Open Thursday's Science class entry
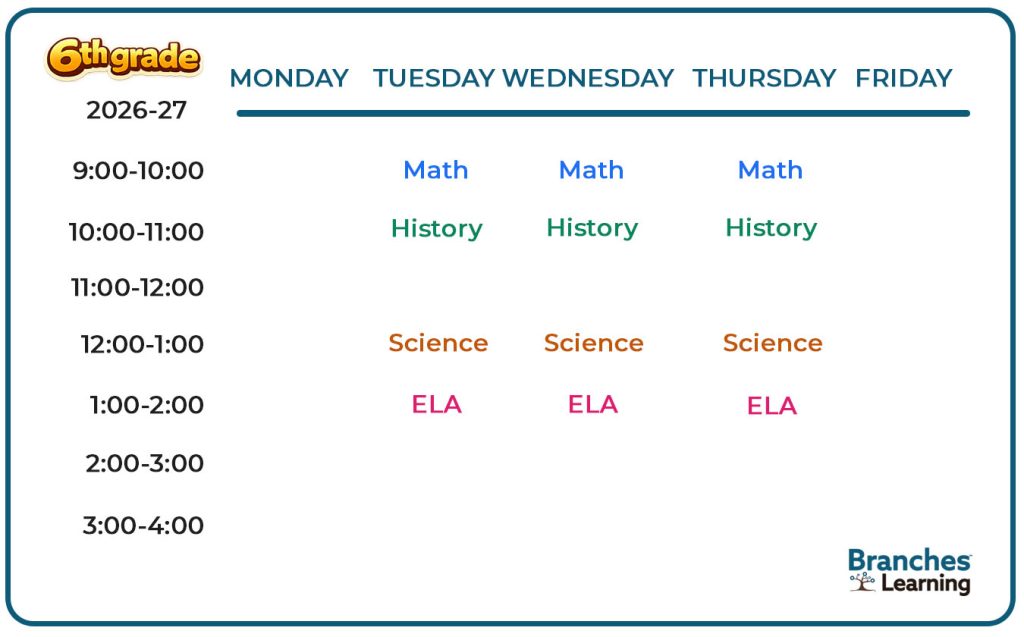This screenshot has width=1024, height=637. (x=772, y=343)
